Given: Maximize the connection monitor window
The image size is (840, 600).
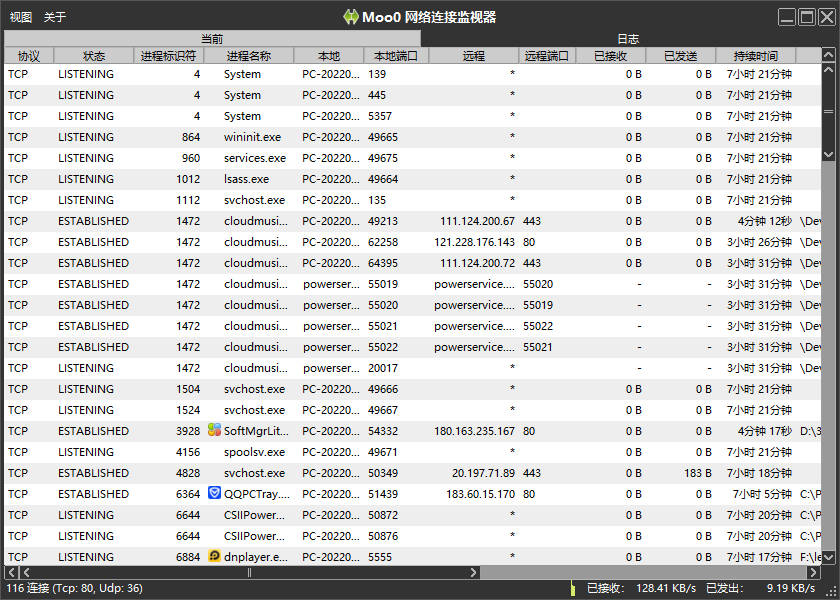Looking at the screenshot, I should click(x=808, y=16).
